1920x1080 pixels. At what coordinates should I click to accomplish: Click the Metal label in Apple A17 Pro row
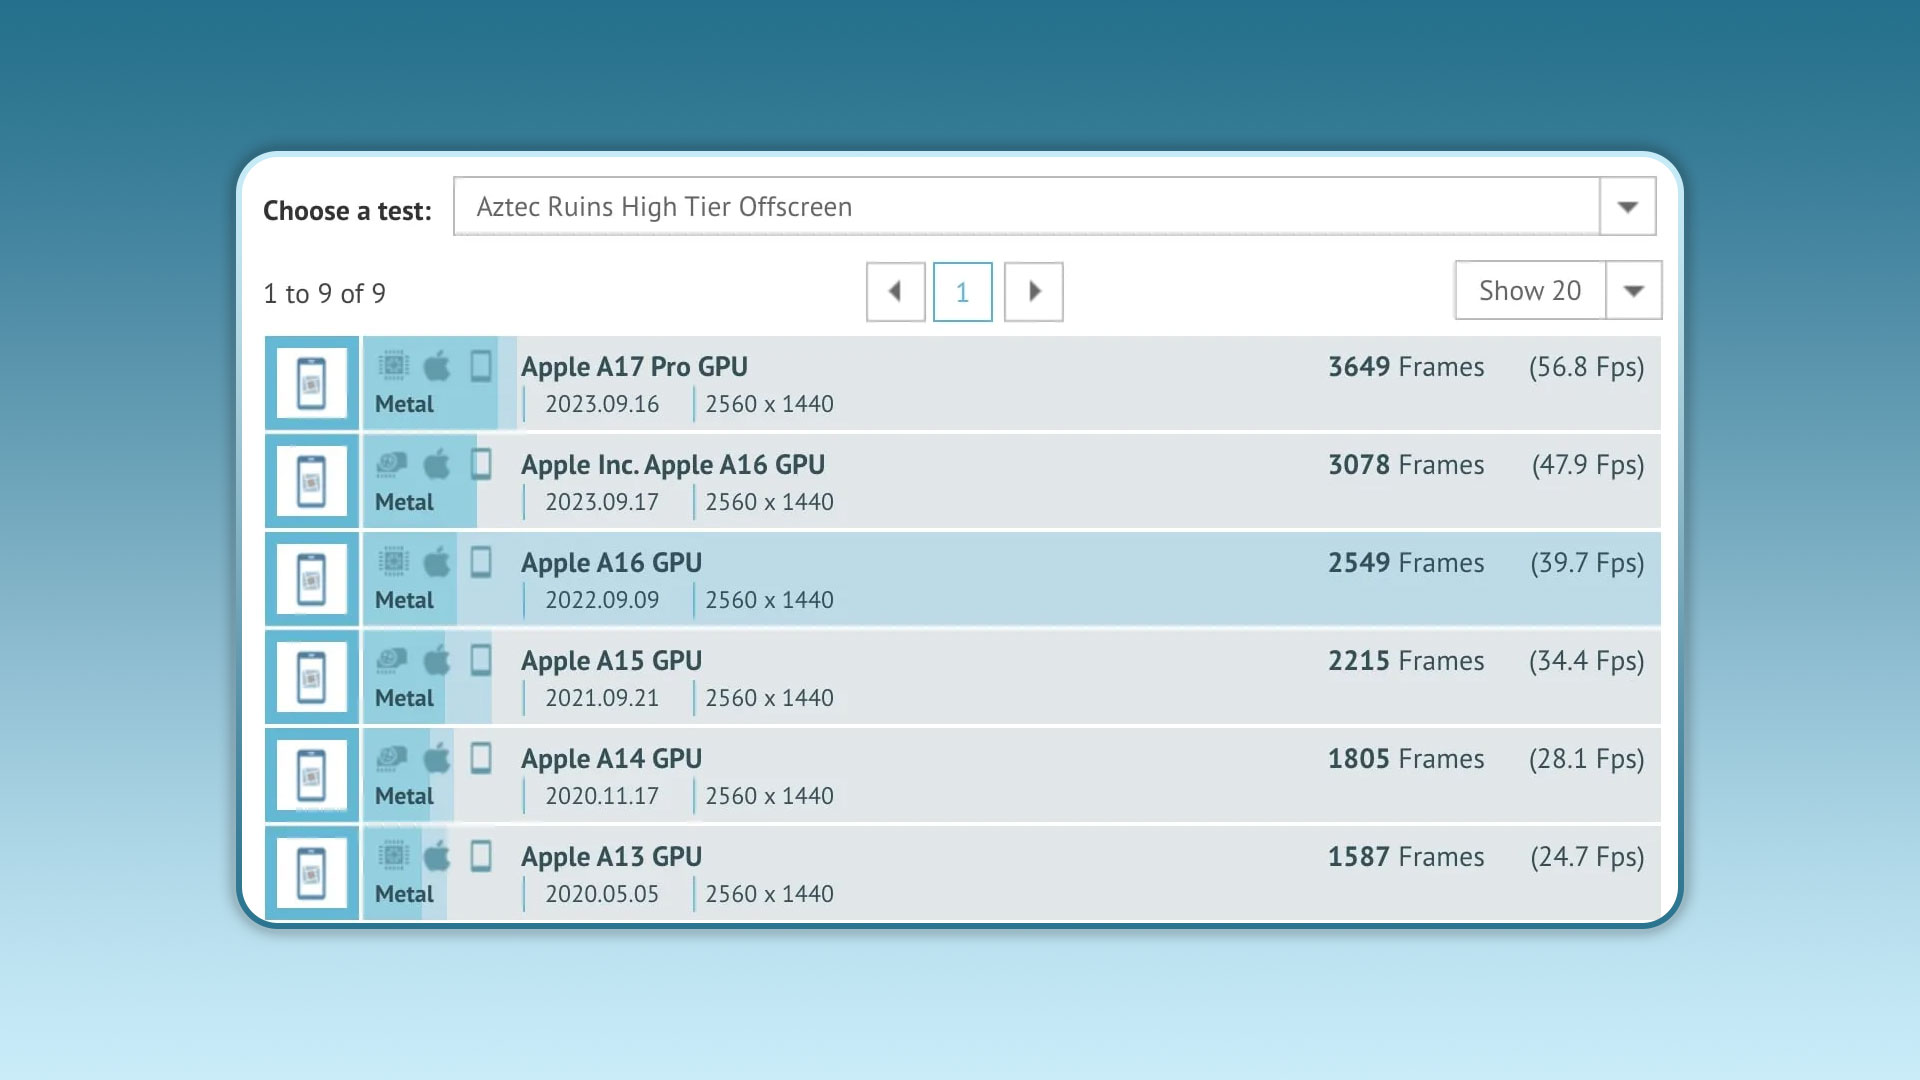404,404
